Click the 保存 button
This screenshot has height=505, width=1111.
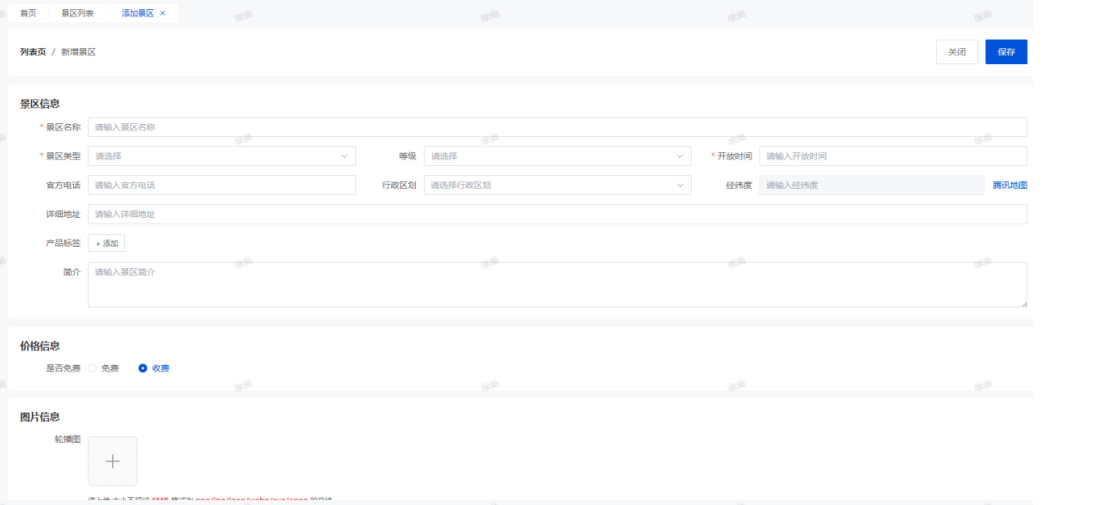point(1005,52)
